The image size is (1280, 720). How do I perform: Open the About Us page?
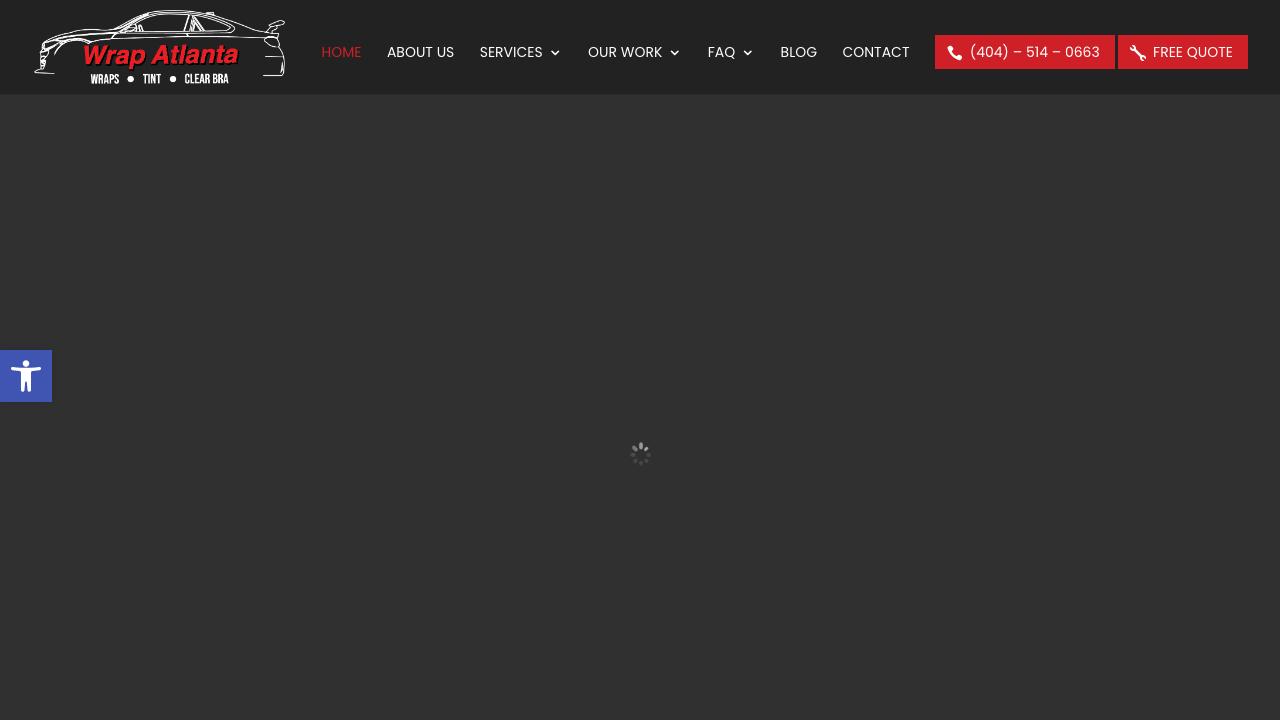coord(420,52)
